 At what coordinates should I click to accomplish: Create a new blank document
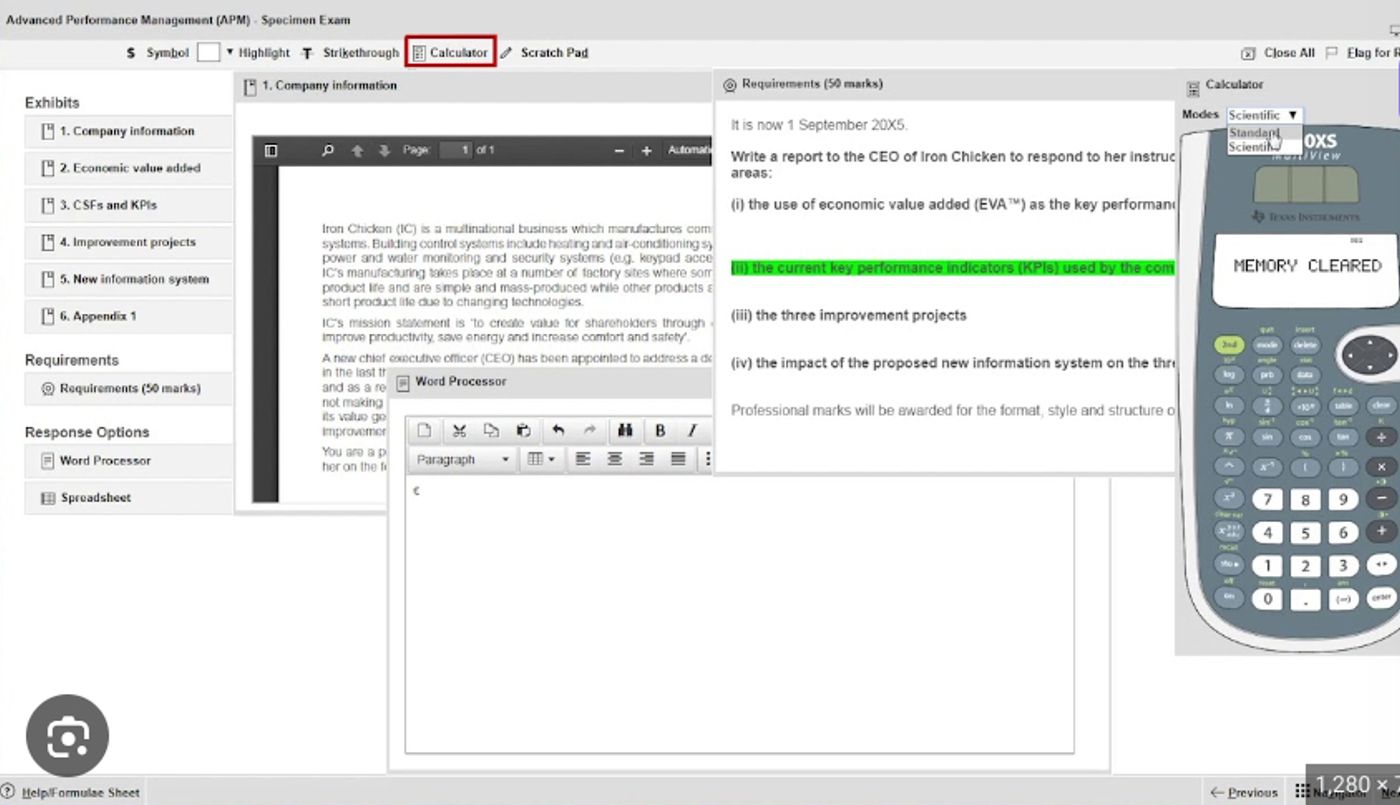(x=424, y=430)
